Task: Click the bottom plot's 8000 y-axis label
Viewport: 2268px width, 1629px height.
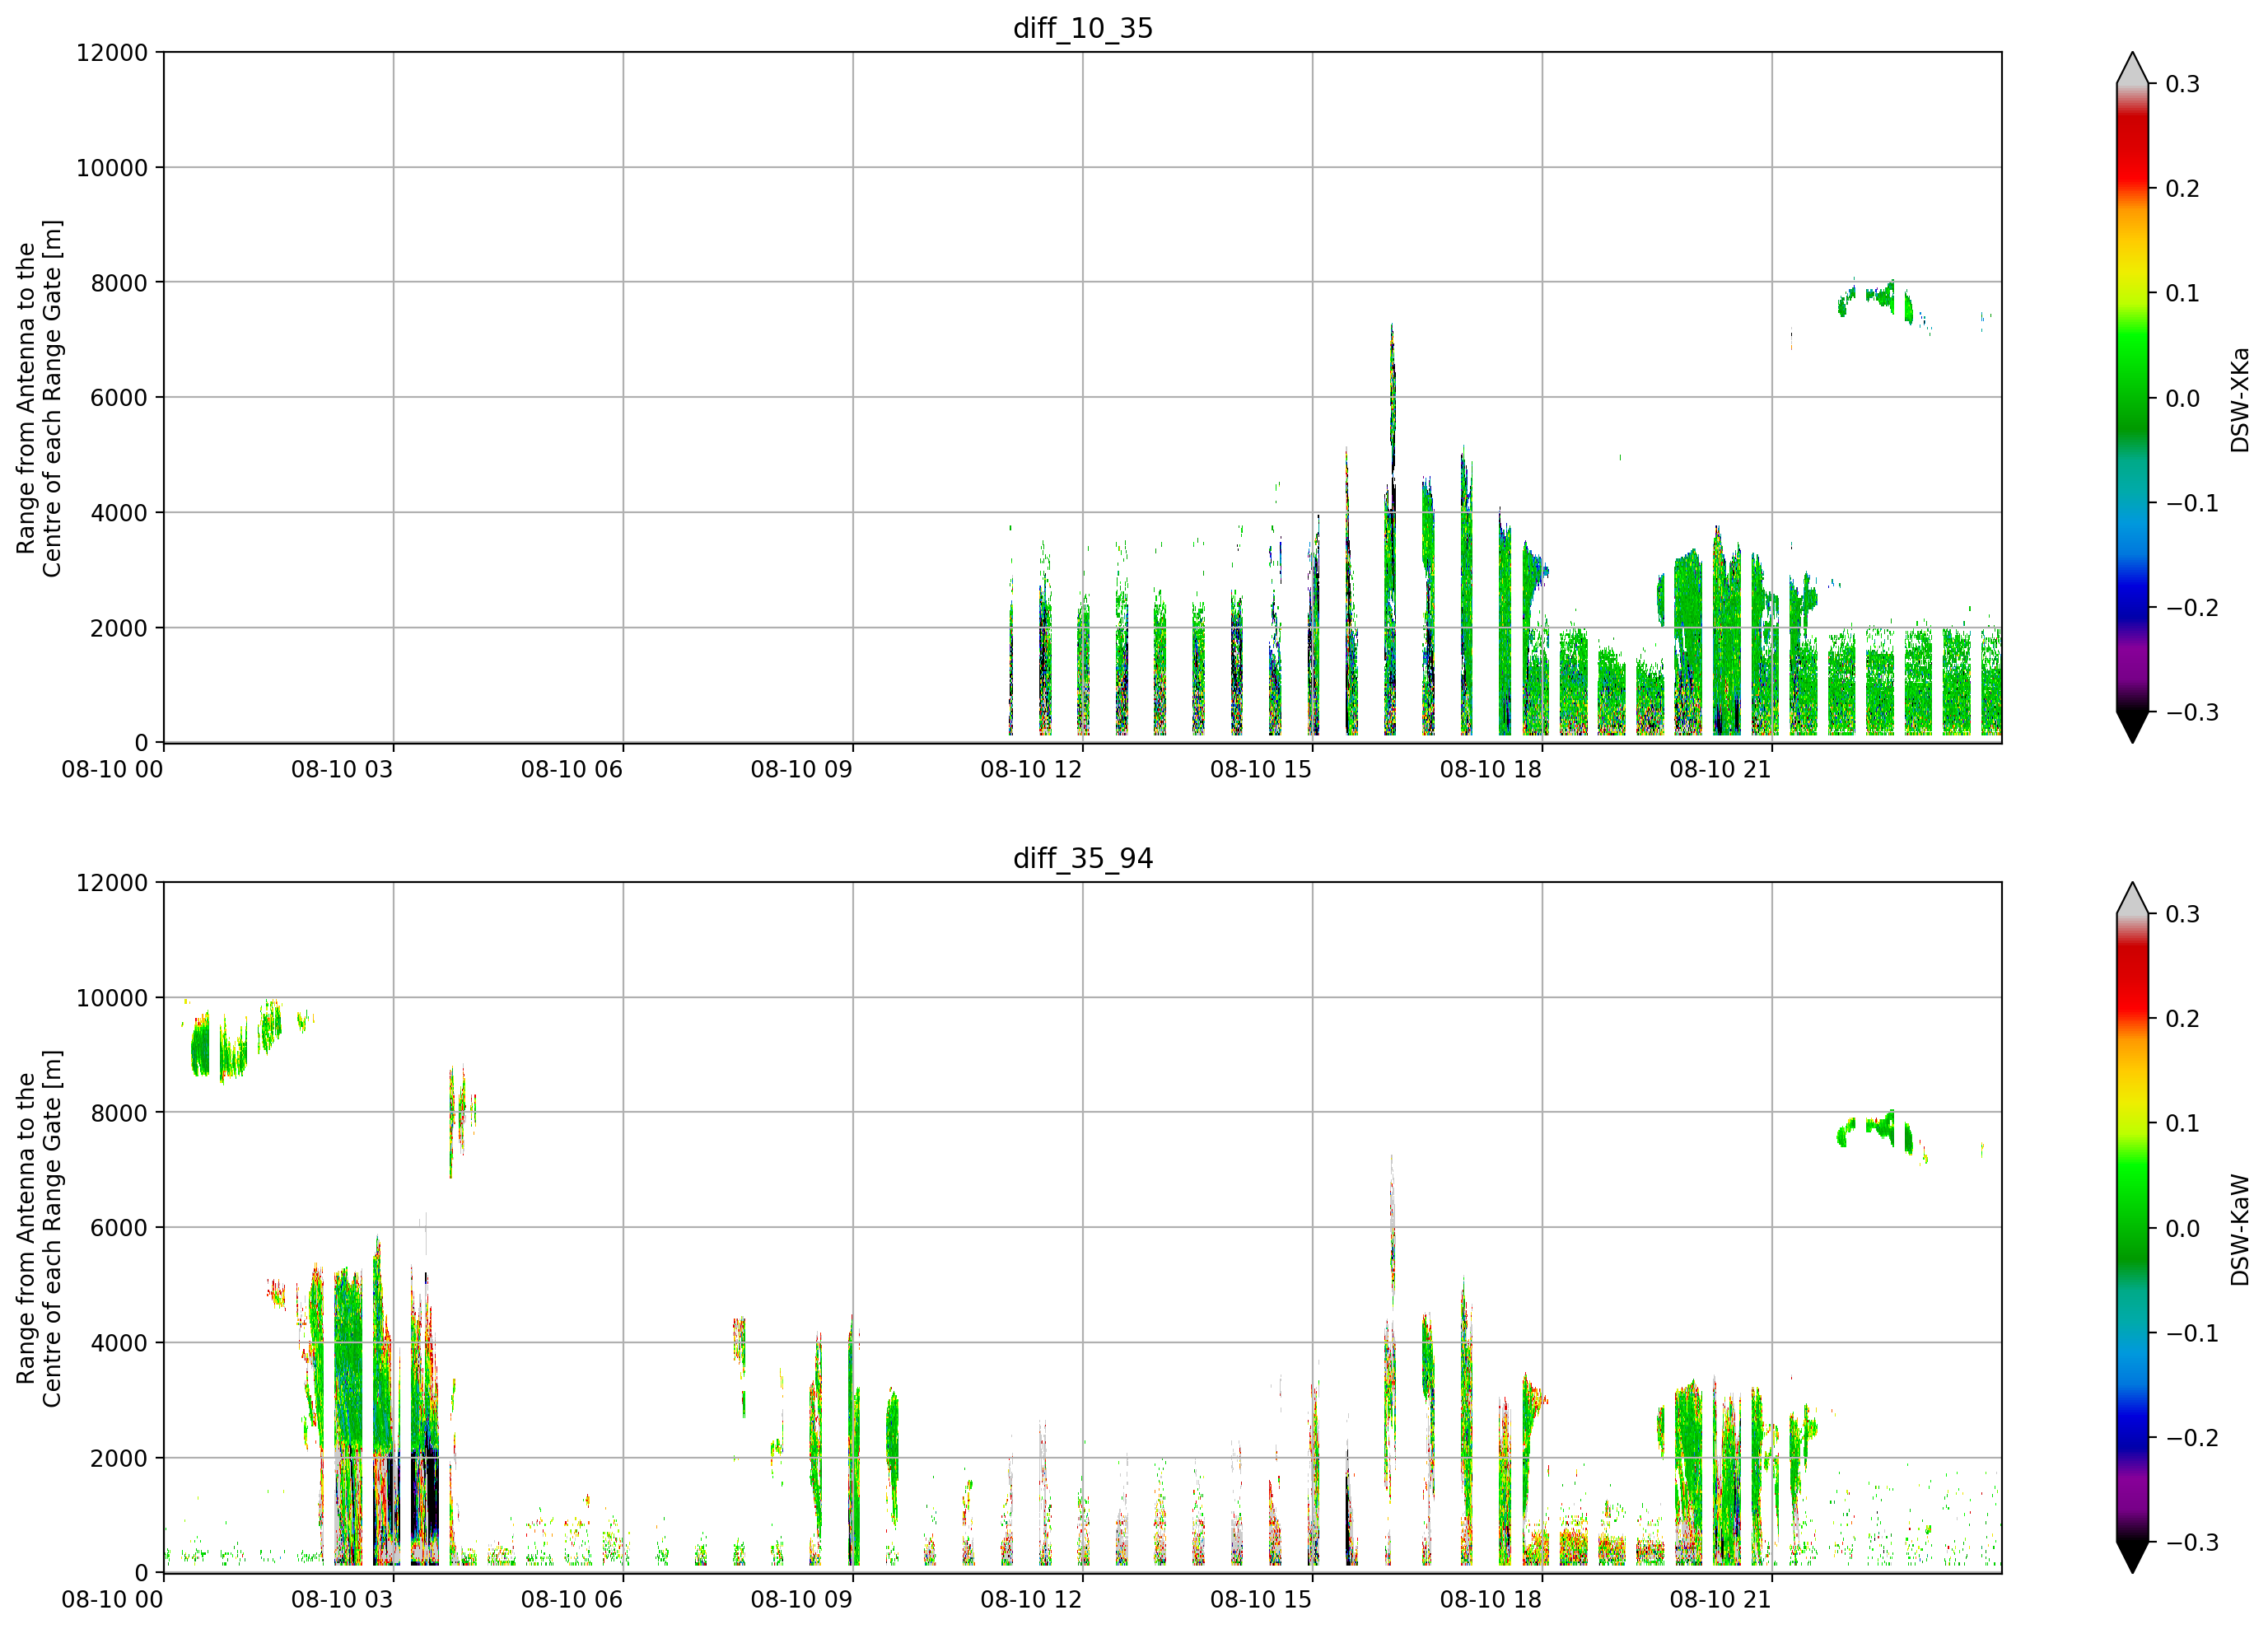Action: (119, 1113)
